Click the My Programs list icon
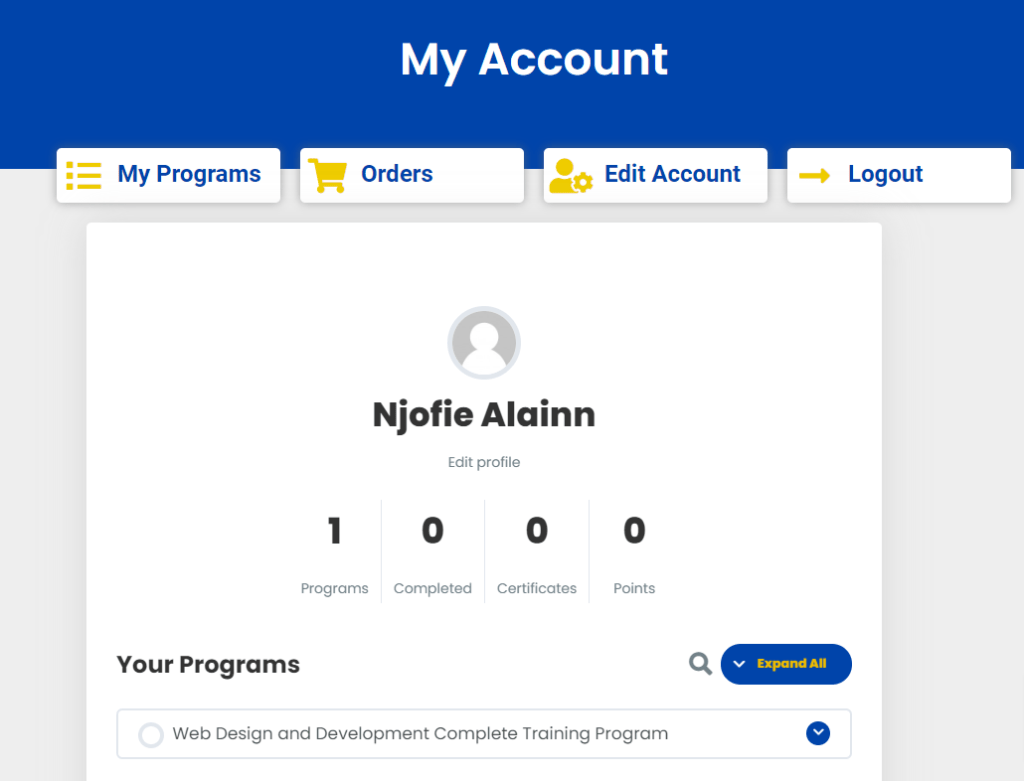 [84, 175]
